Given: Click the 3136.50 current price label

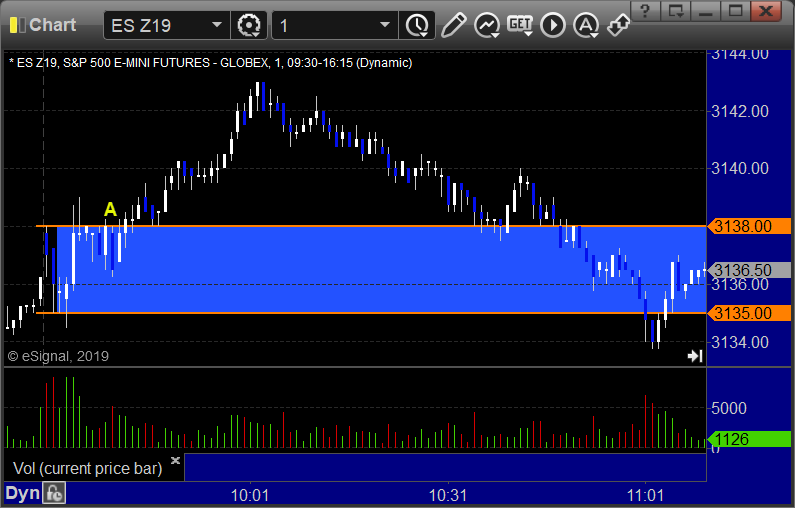Looking at the screenshot, I should coord(749,270).
